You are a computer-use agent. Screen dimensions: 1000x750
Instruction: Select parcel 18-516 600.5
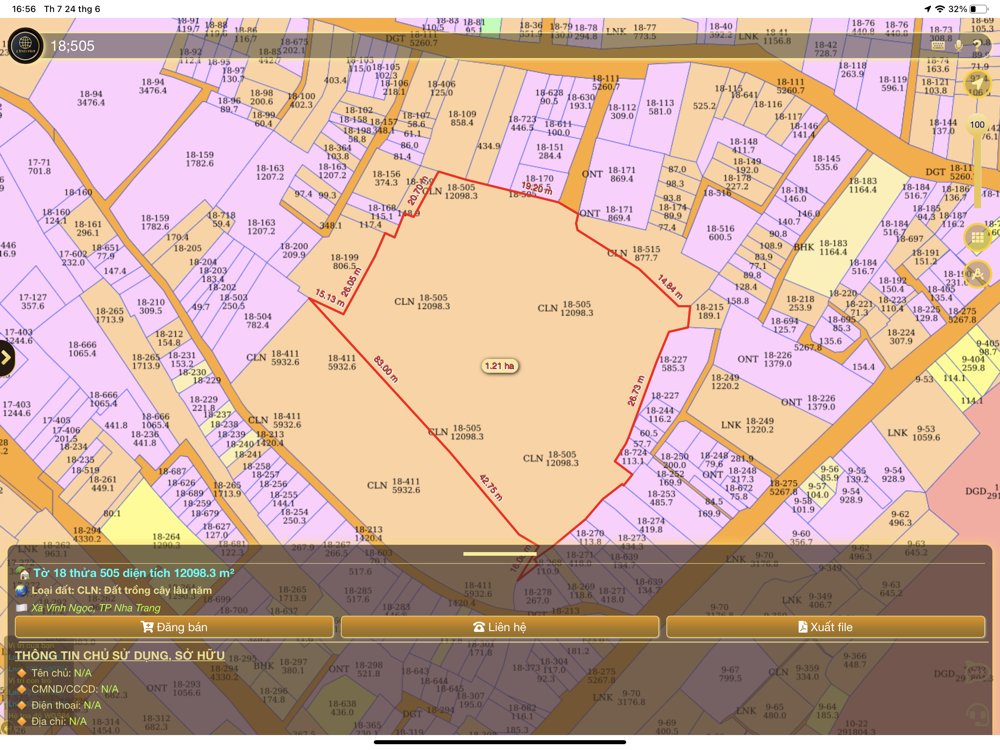720,232
